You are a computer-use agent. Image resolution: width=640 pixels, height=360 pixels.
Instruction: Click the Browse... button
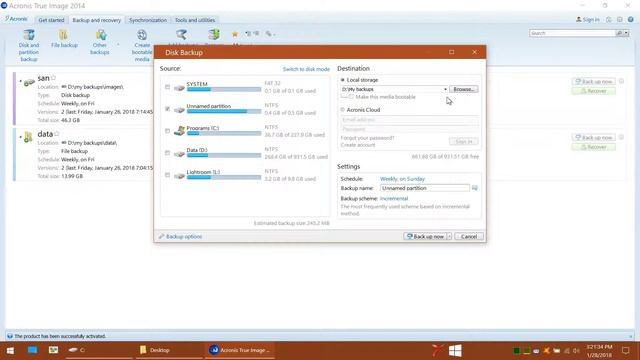coord(463,89)
